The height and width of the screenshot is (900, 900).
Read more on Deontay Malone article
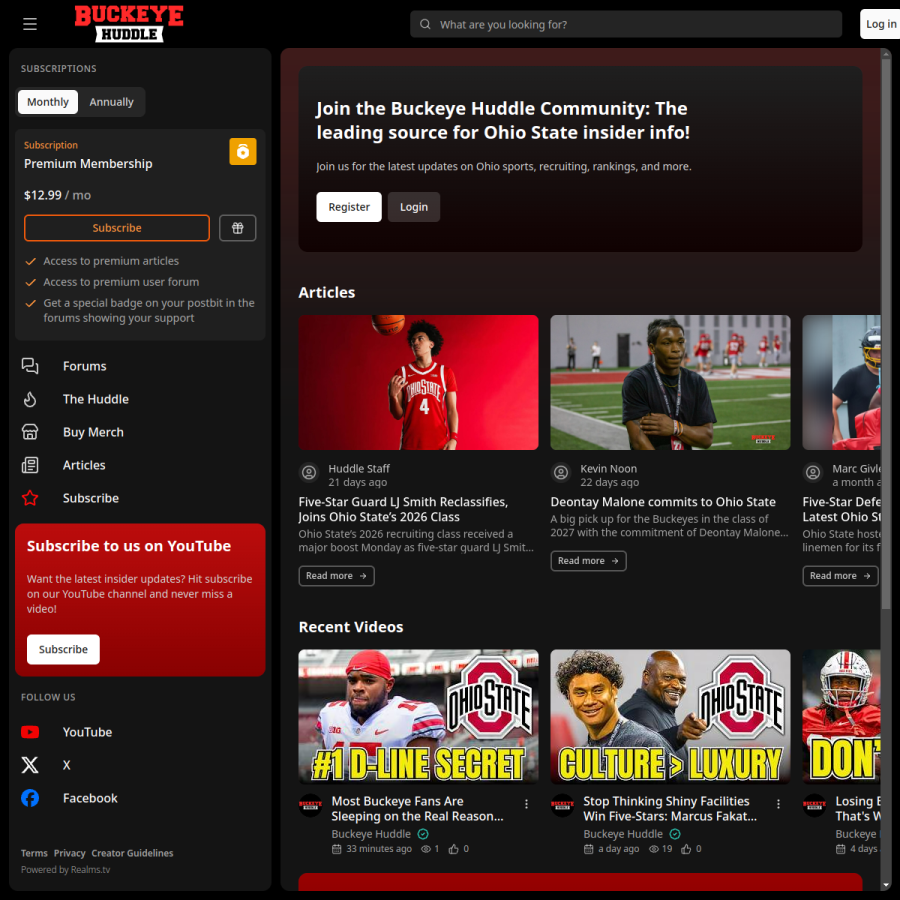[x=588, y=561]
